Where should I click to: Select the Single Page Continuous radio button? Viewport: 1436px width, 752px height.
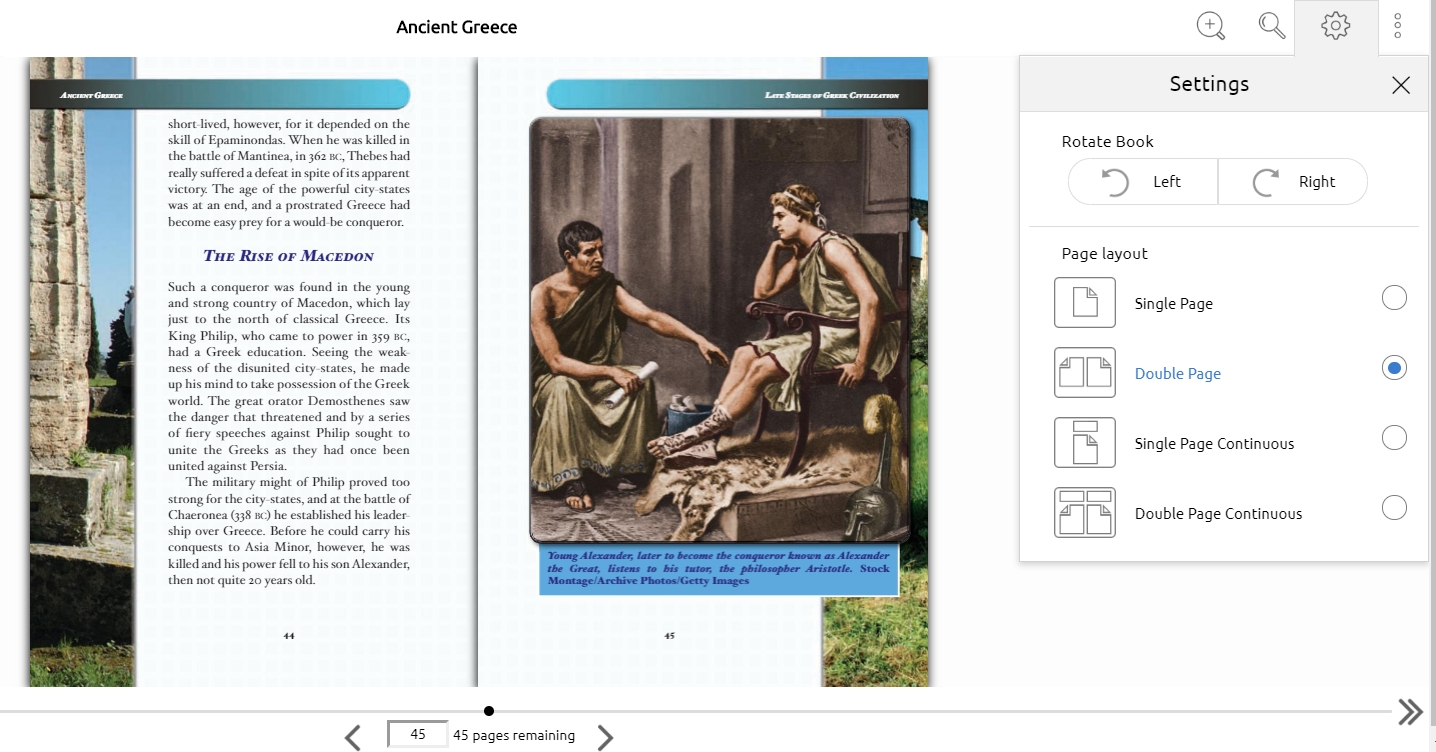[x=1394, y=437]
